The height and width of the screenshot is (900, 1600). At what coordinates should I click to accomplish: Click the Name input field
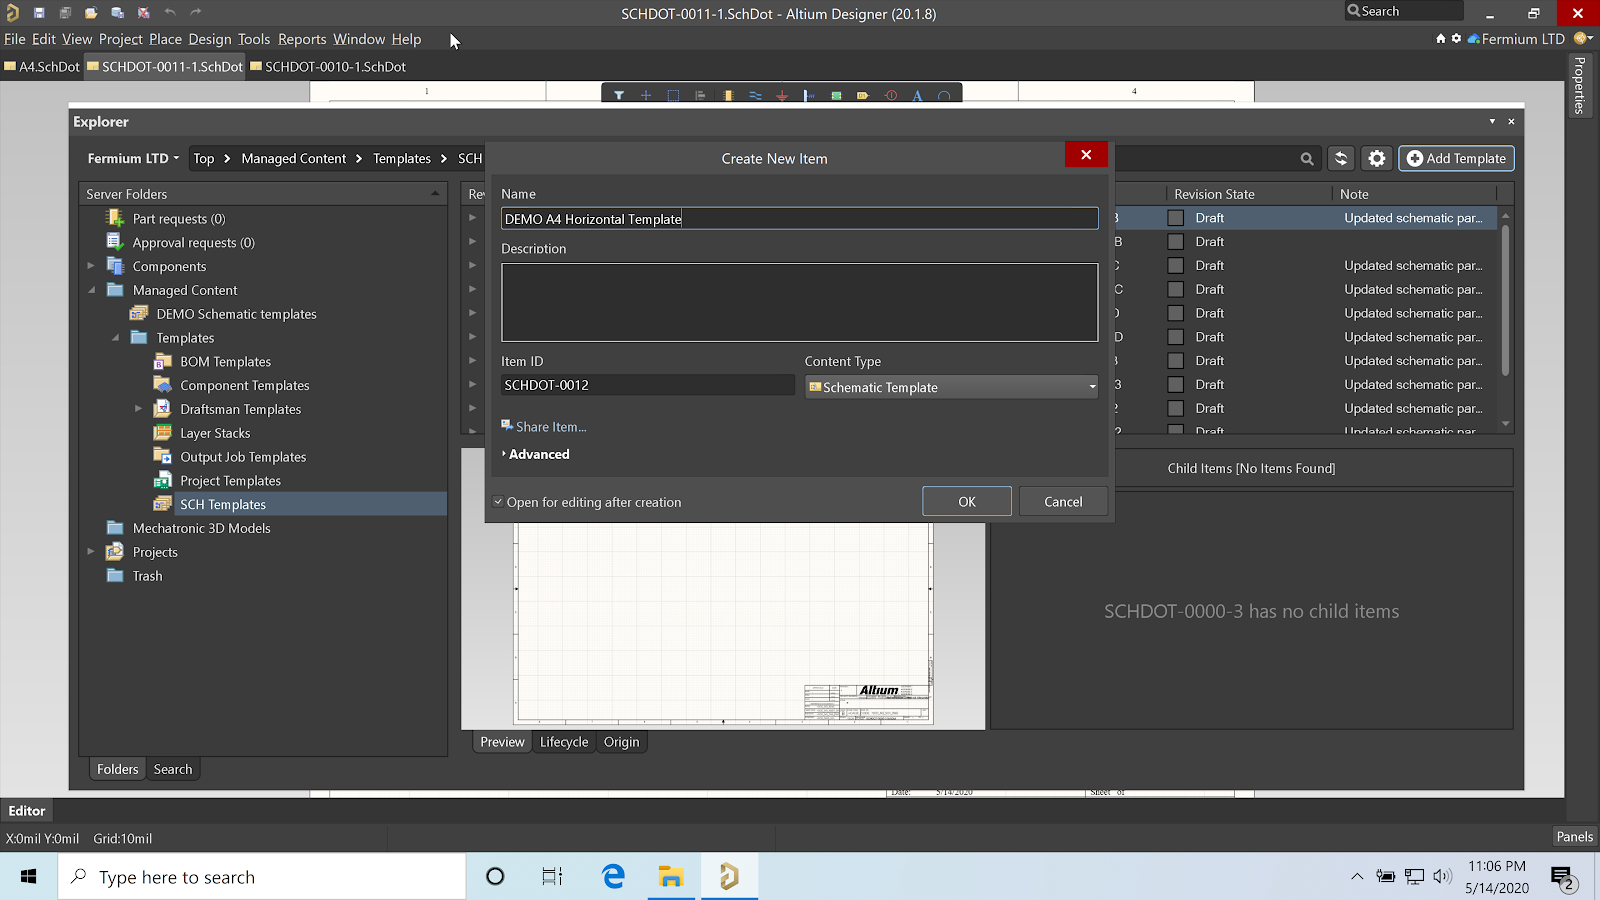click(799, 219)
